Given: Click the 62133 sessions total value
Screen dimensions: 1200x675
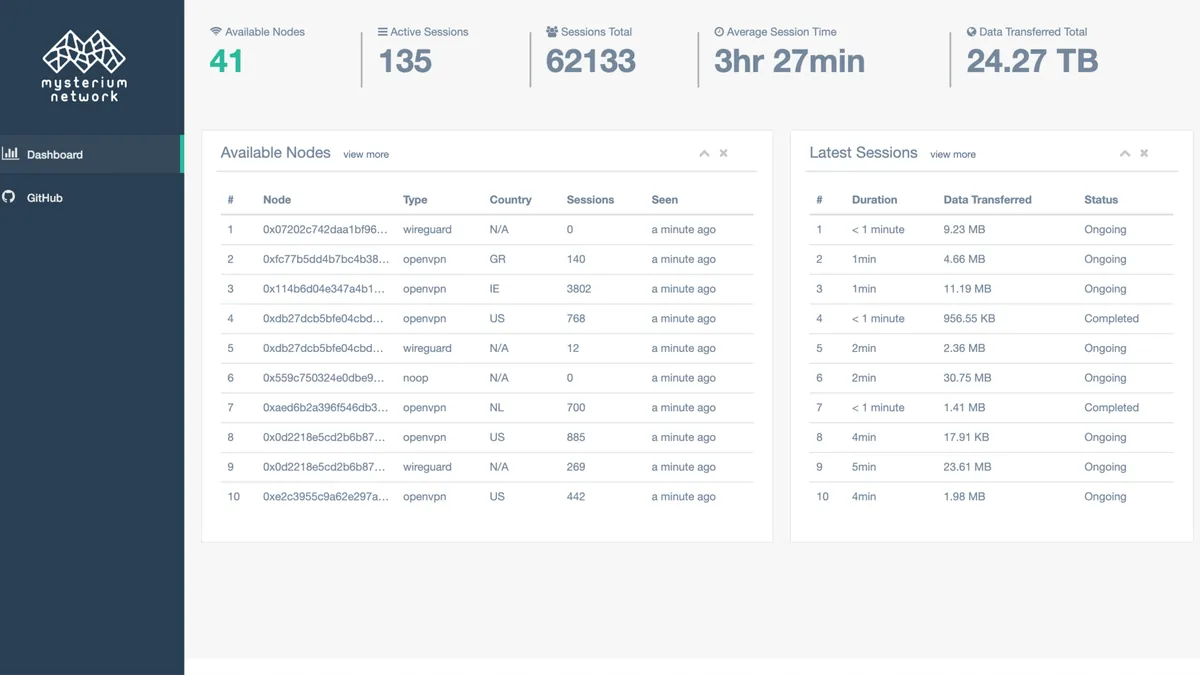Looking at the screenshot, I should pyautogui.click(x=591, y=61).
